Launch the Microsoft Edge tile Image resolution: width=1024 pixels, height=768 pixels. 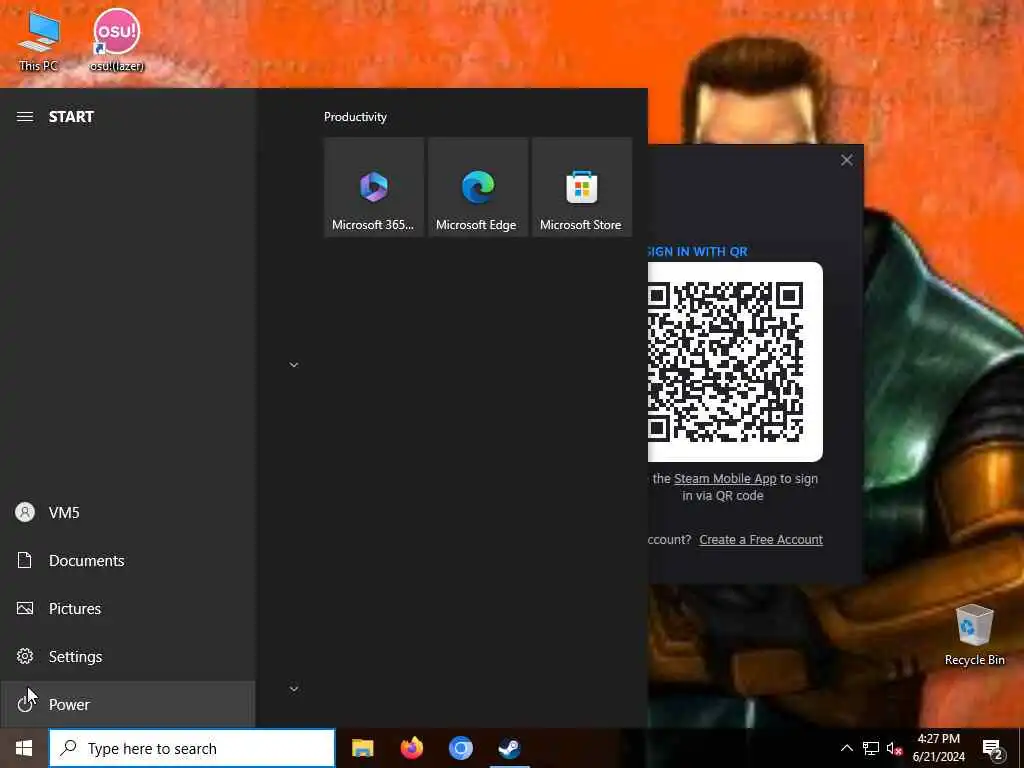477,187
